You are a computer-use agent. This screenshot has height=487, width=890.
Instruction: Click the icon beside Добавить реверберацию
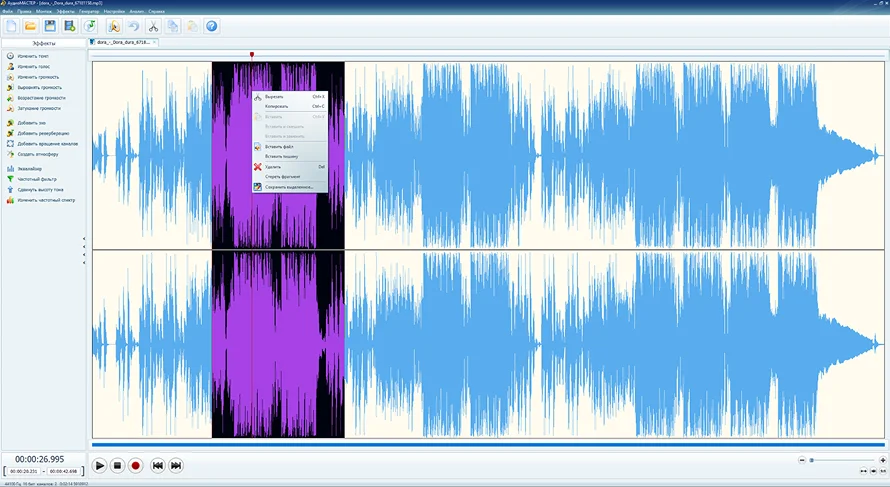point(10,133)
